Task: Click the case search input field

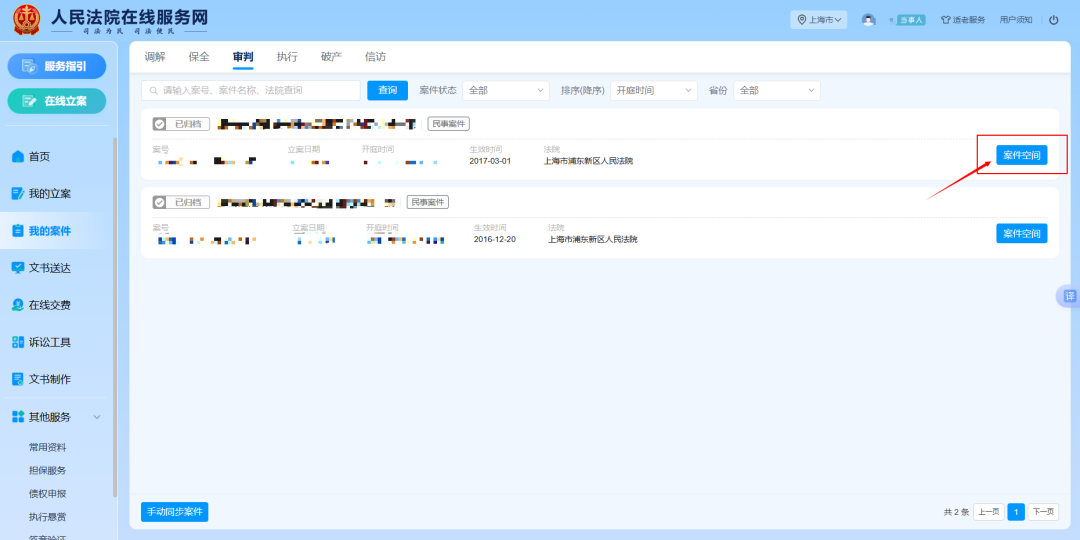Action: pyautogui.click(x=255, y=91)
